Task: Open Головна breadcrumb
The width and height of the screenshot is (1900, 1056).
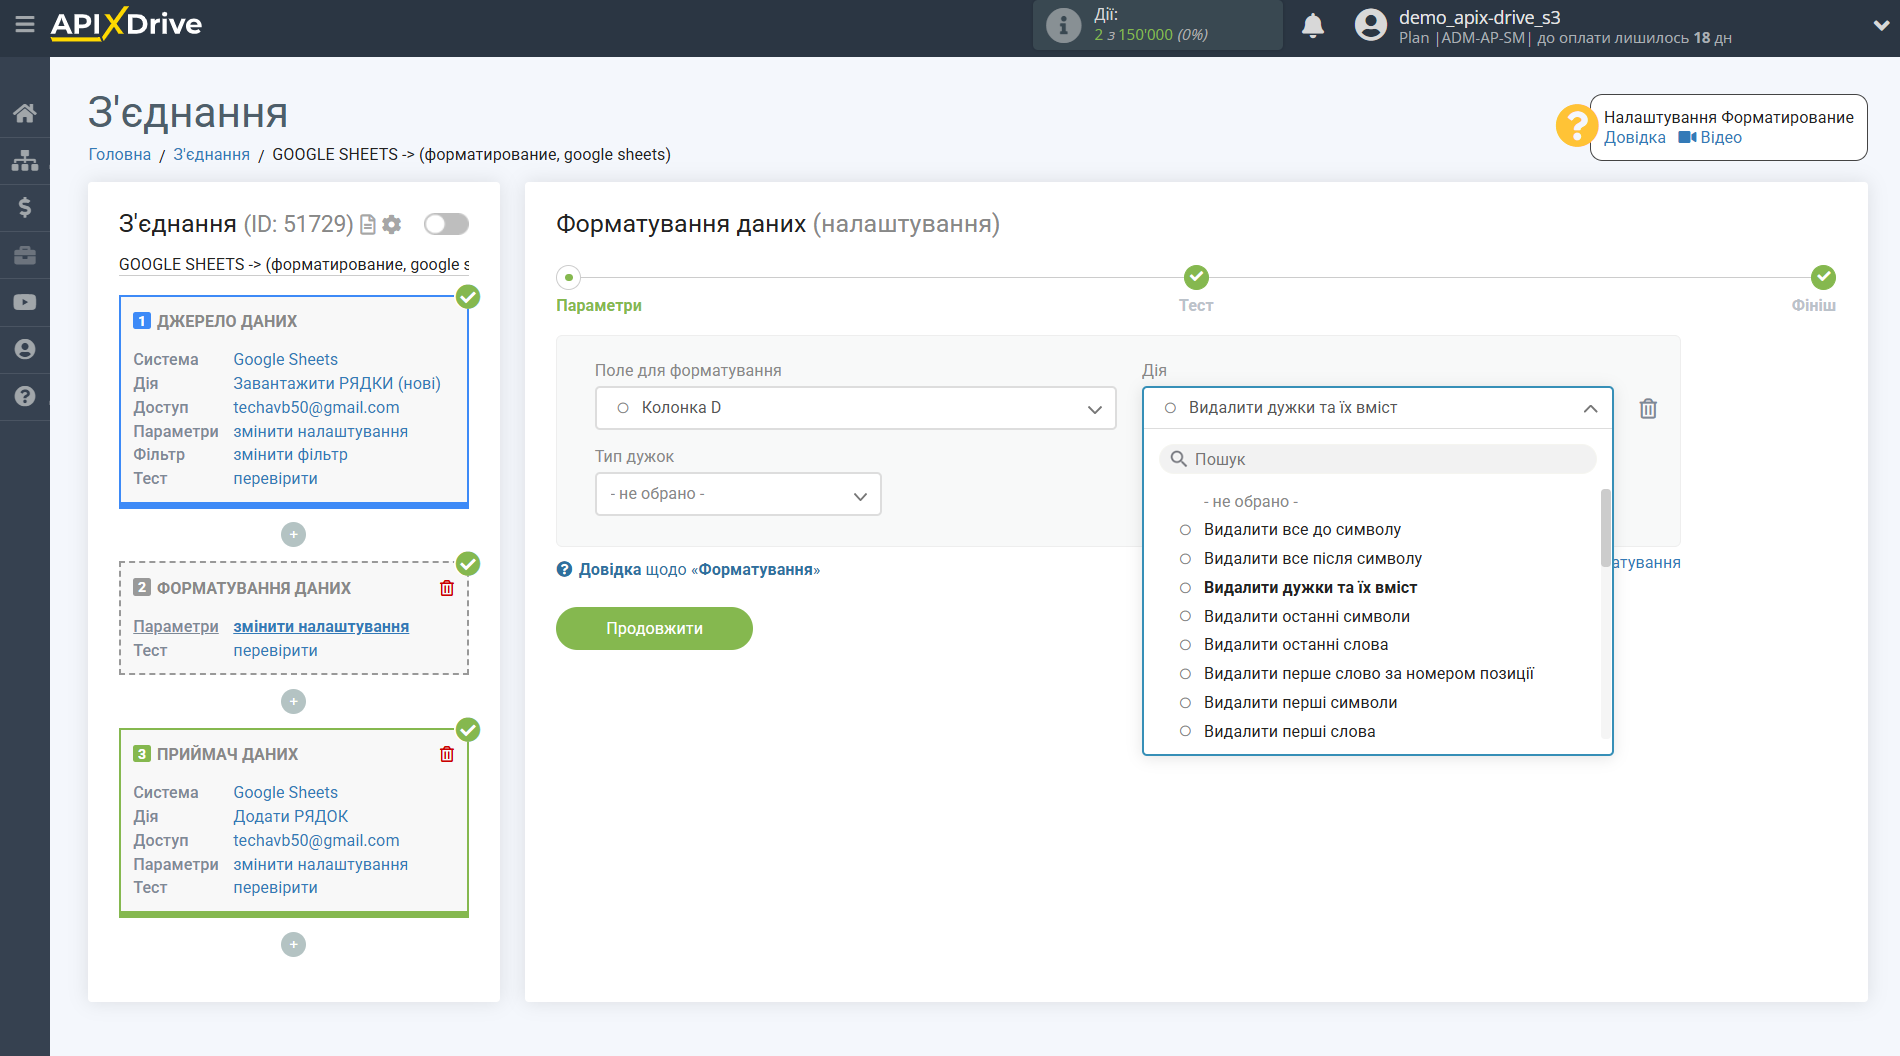Action: (120, 155)
